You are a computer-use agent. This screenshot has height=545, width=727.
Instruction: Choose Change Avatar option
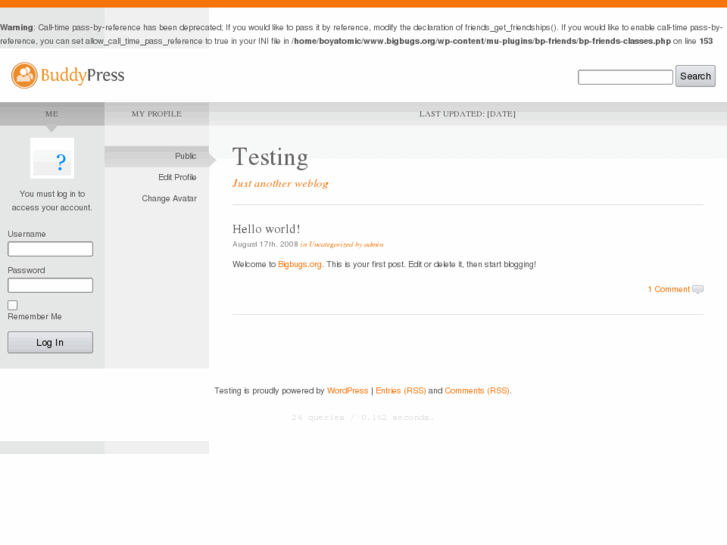(169, 199)
